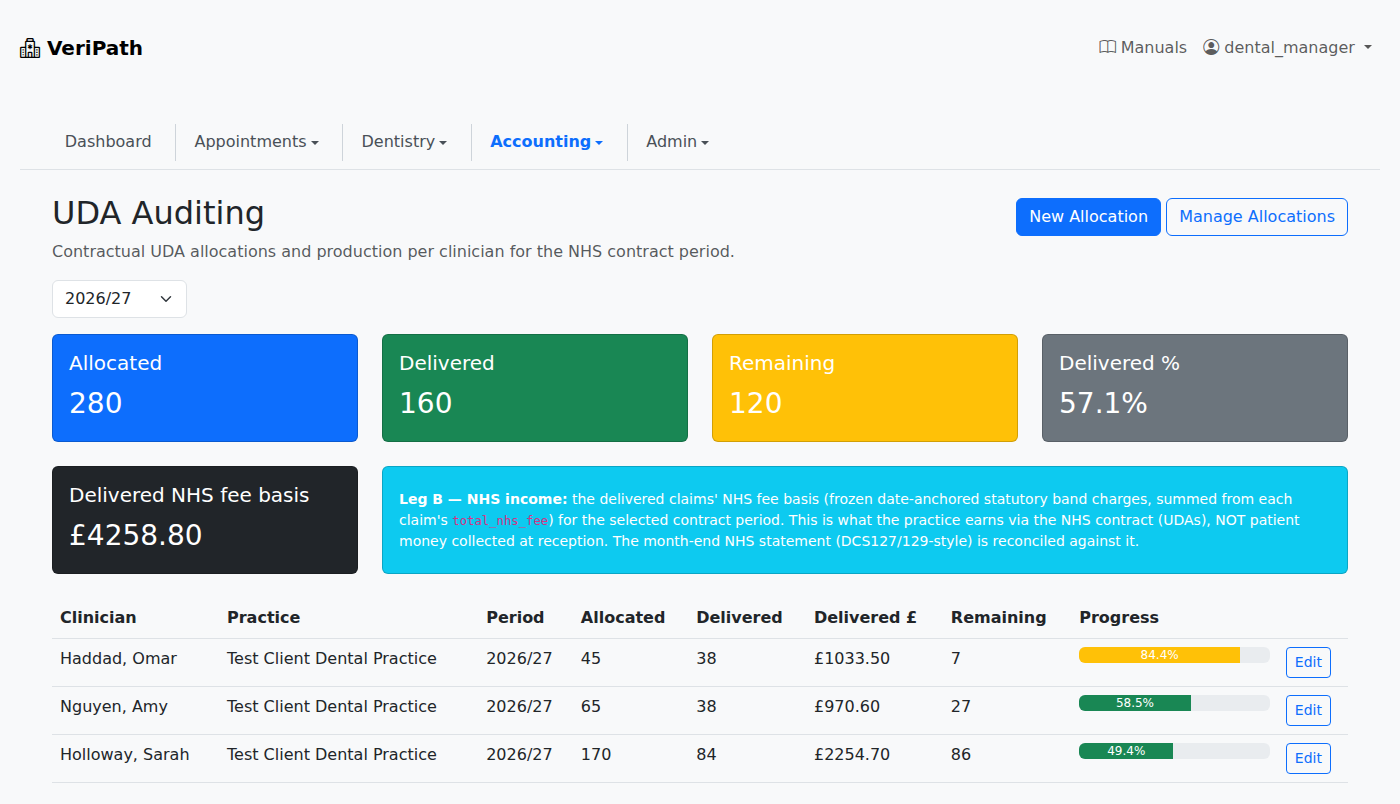
Task: Click the Period column header
Action: 515,618
